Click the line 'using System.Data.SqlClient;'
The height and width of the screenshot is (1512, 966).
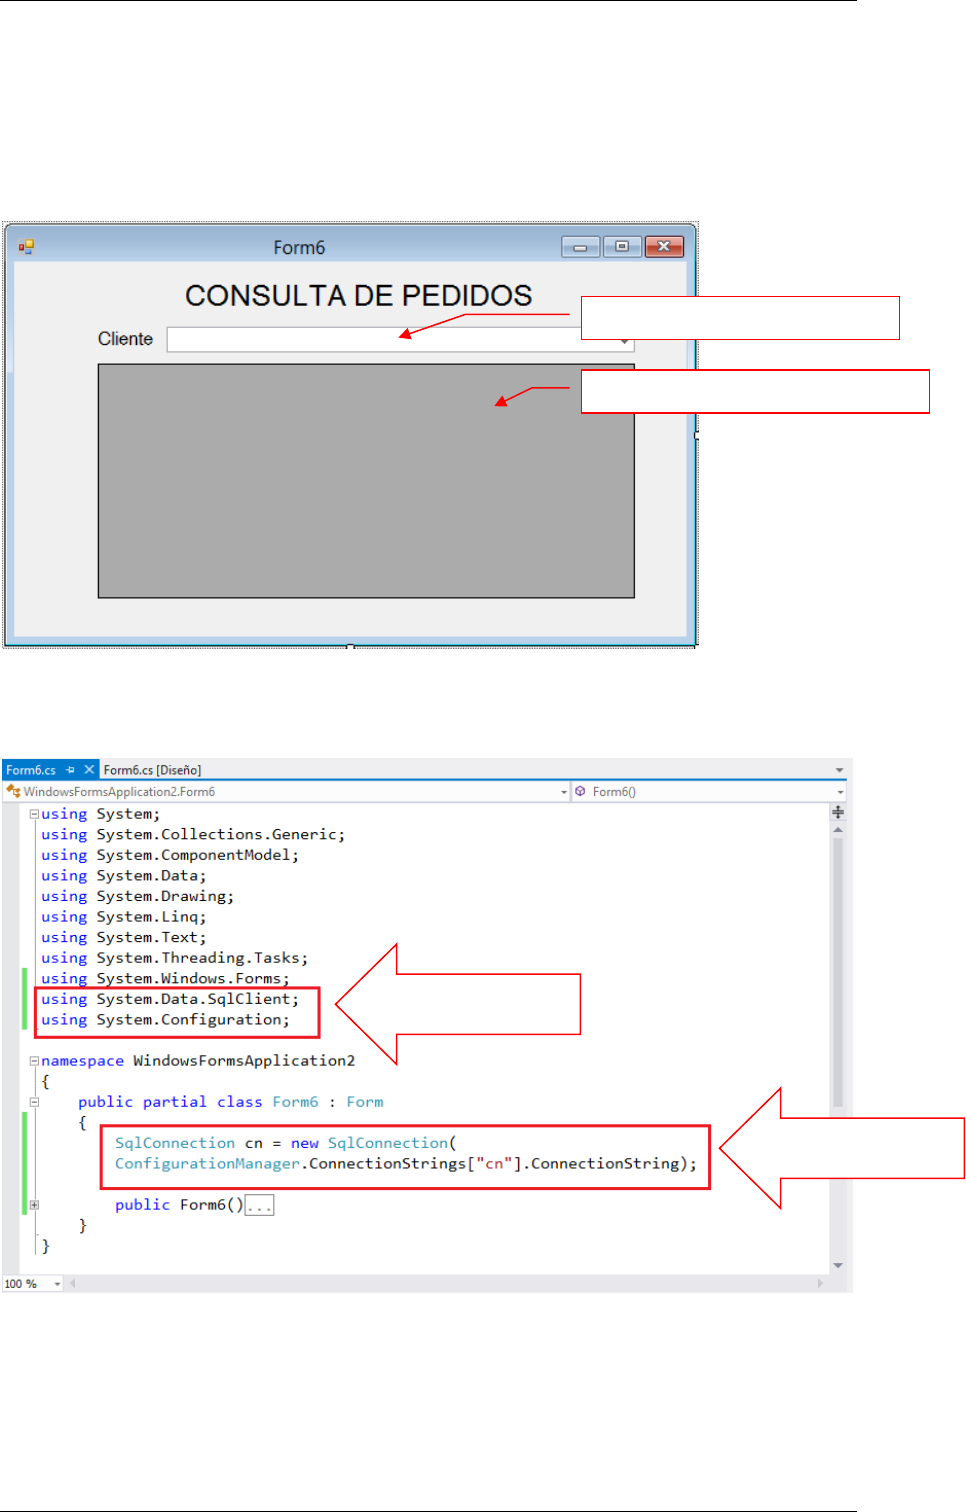[x=170, y=999]
